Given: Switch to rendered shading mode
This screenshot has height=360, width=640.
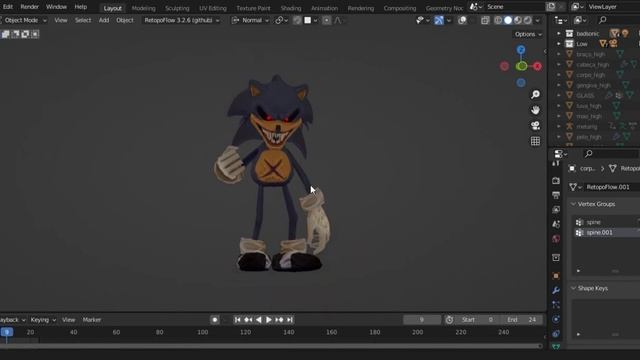Looking at the screenshot, I should coord(527,20).
